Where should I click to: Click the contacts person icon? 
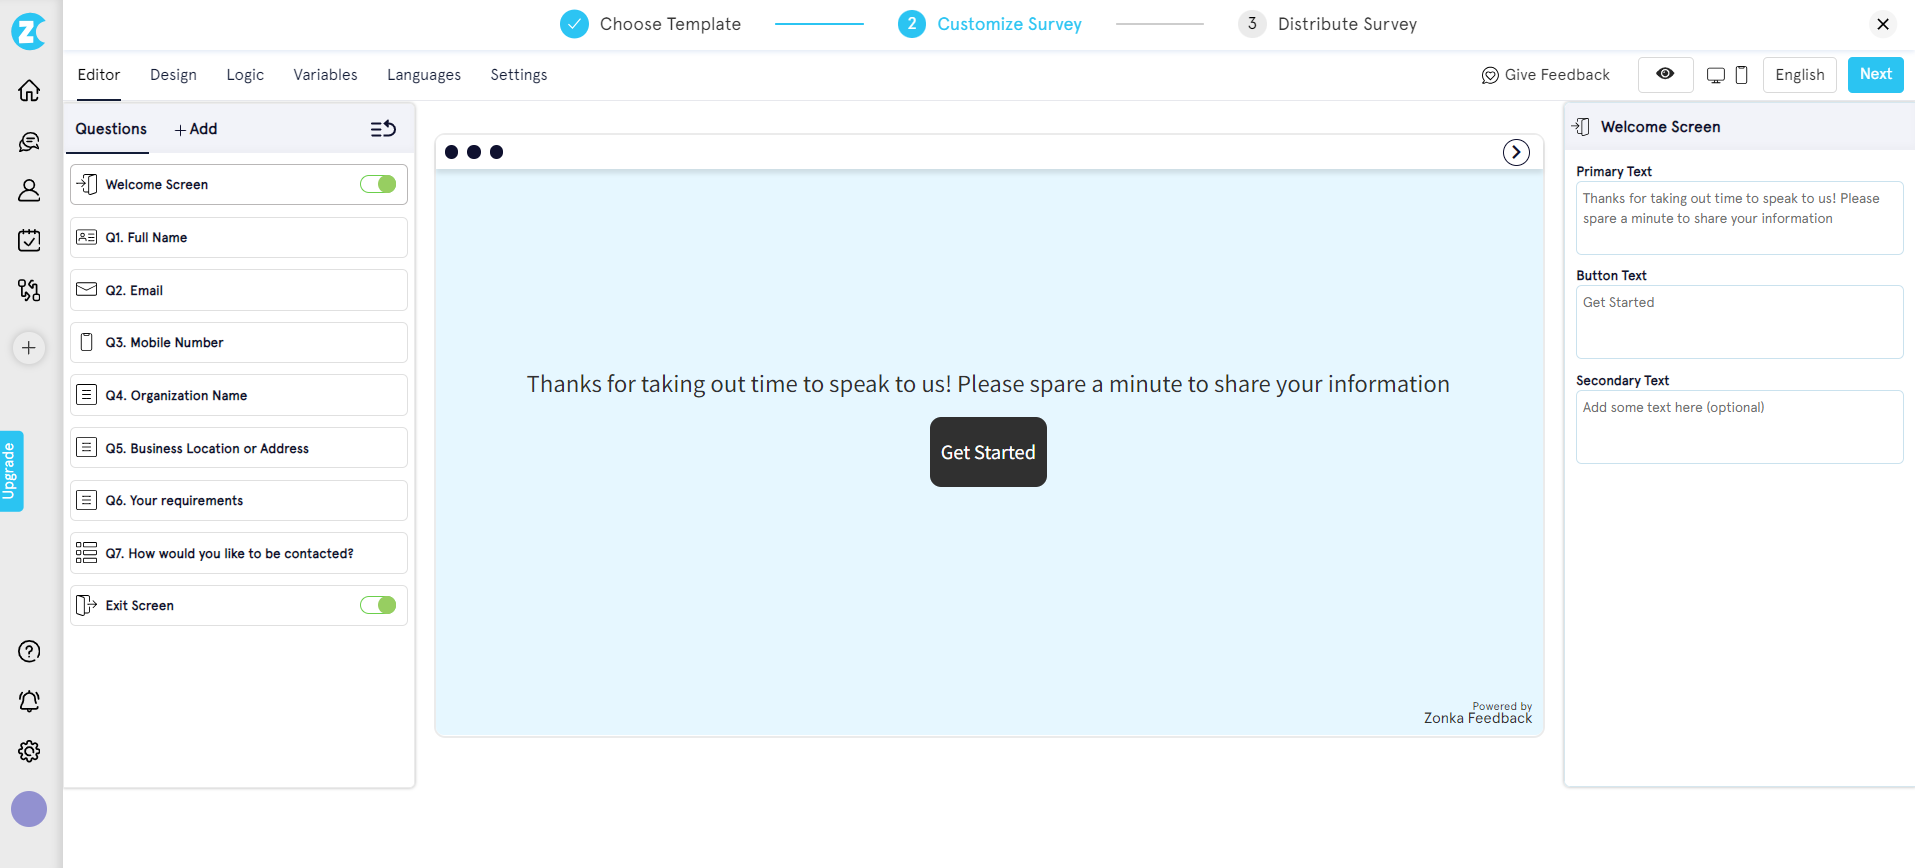click(29, 190)
